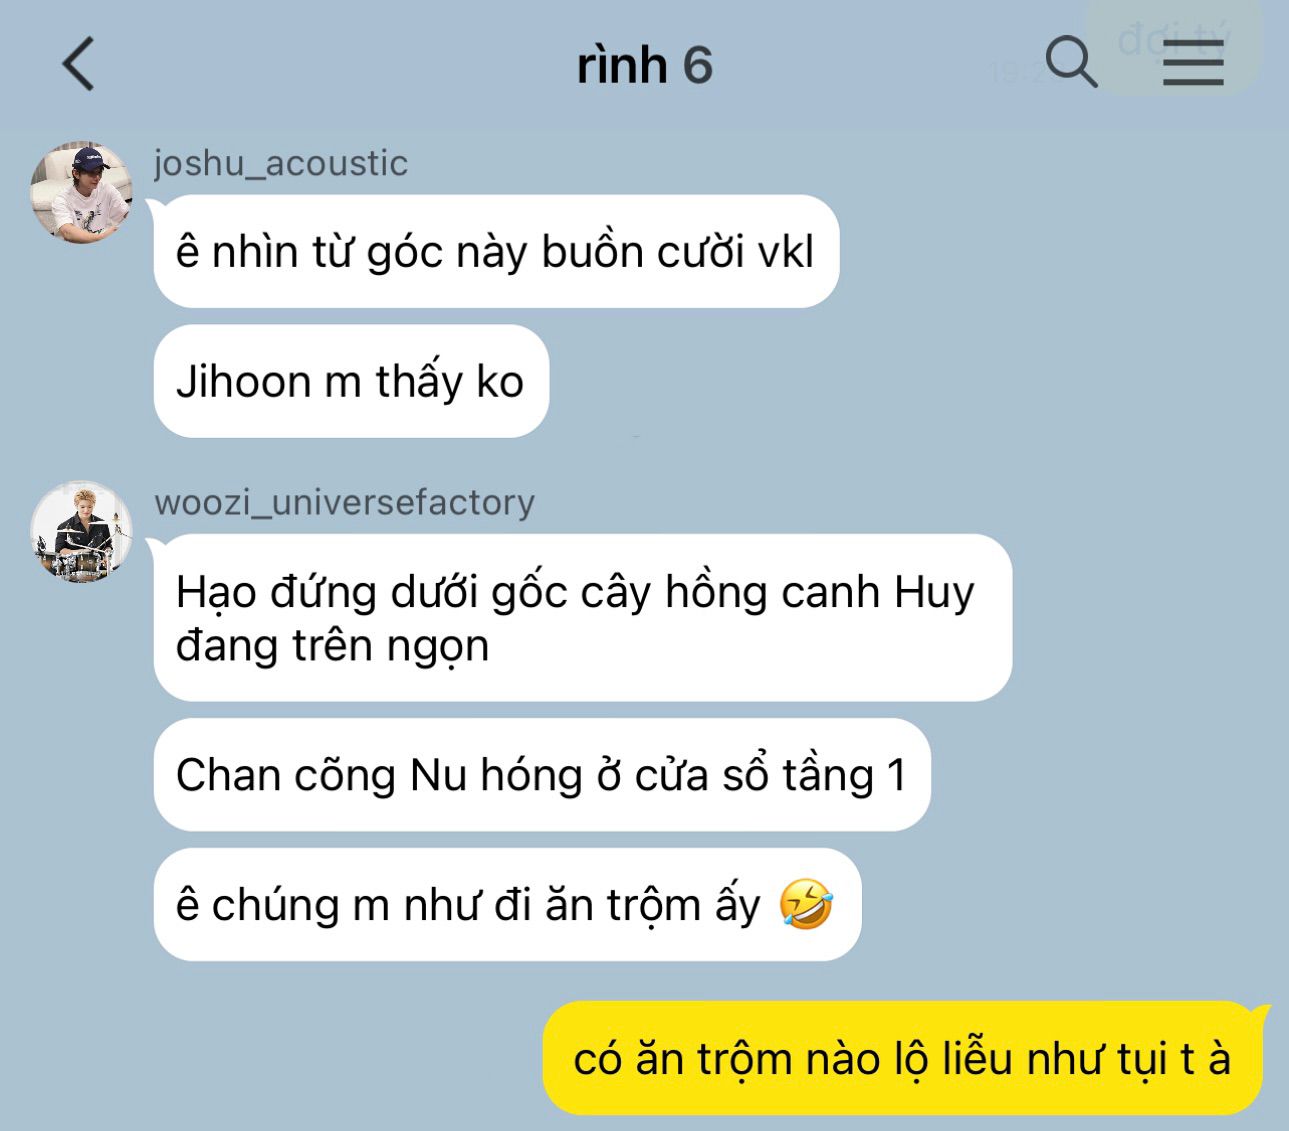
Task: Open search with the magnifier icon
Action: click(x=1071, y=62)
